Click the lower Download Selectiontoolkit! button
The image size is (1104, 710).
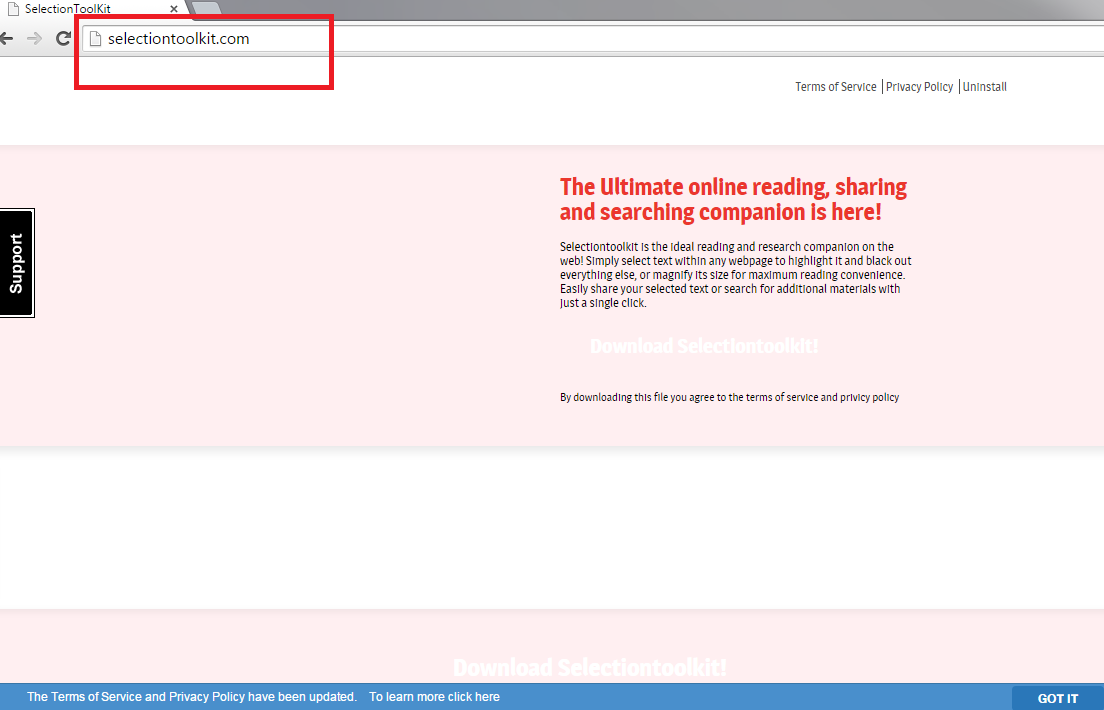[589, 667]
